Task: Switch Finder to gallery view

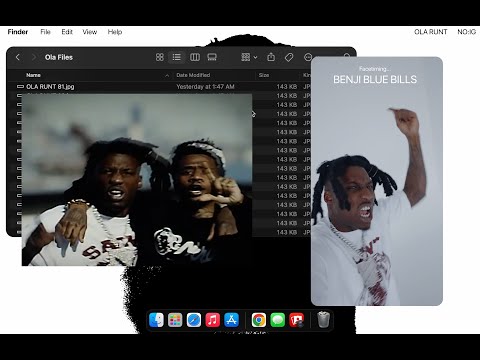Action: (212, 57)
